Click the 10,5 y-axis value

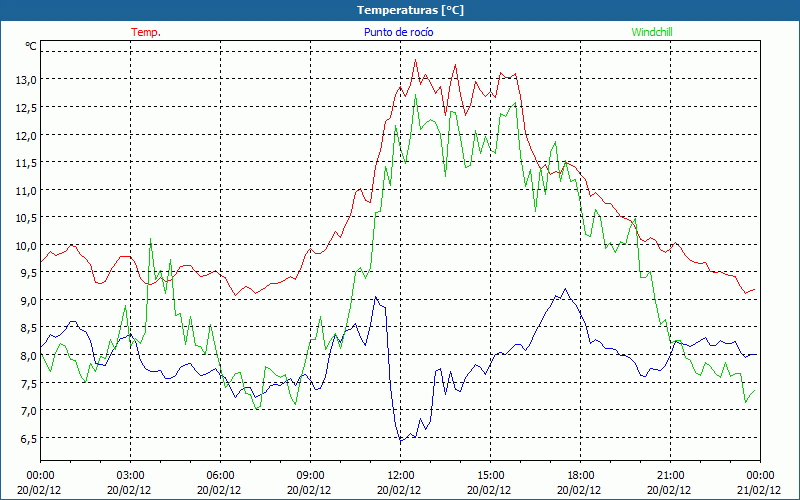(x=26, y=218)
